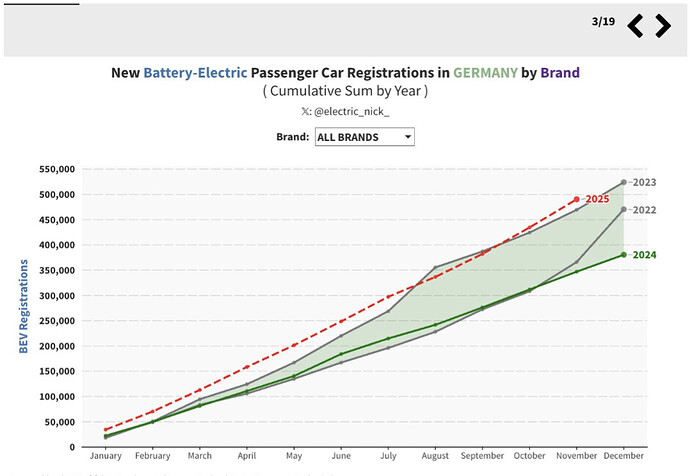
Task: Go to the previous slide arrow
Action: 636,26
